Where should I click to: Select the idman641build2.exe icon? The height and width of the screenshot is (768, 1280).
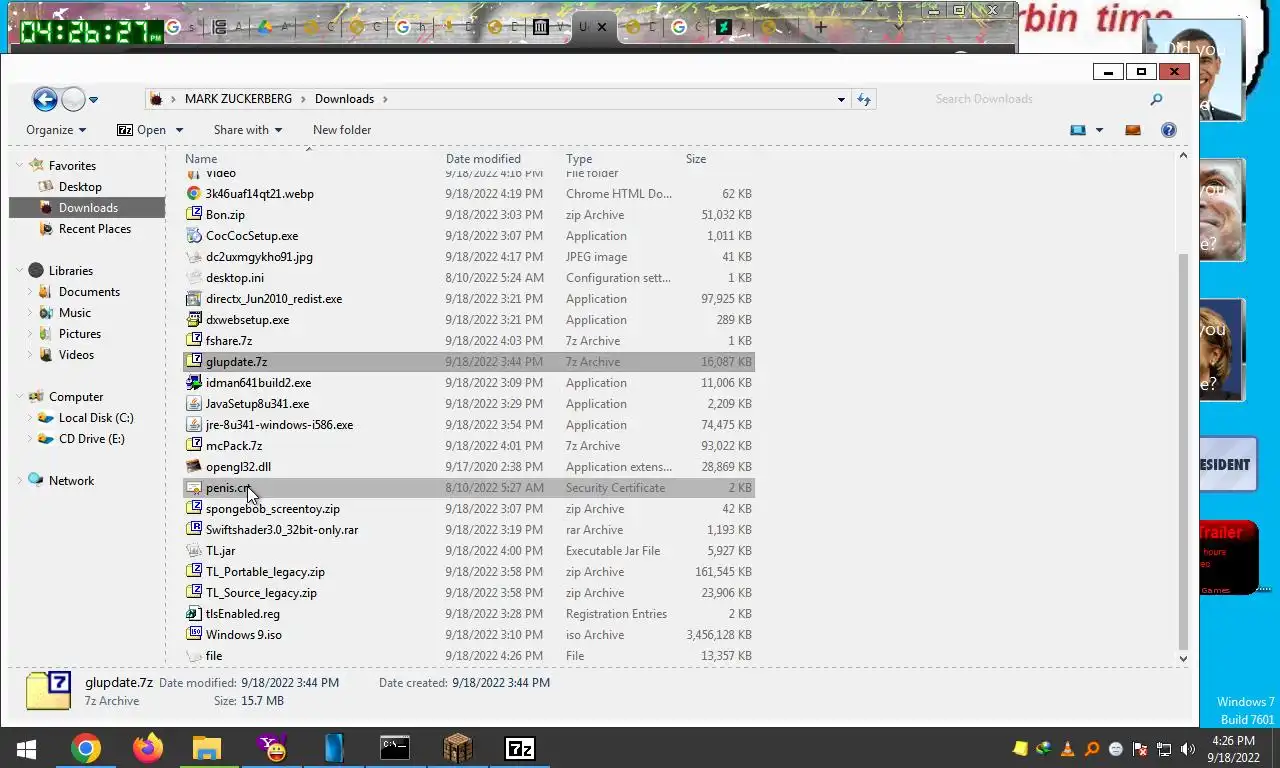click(195, 383)
